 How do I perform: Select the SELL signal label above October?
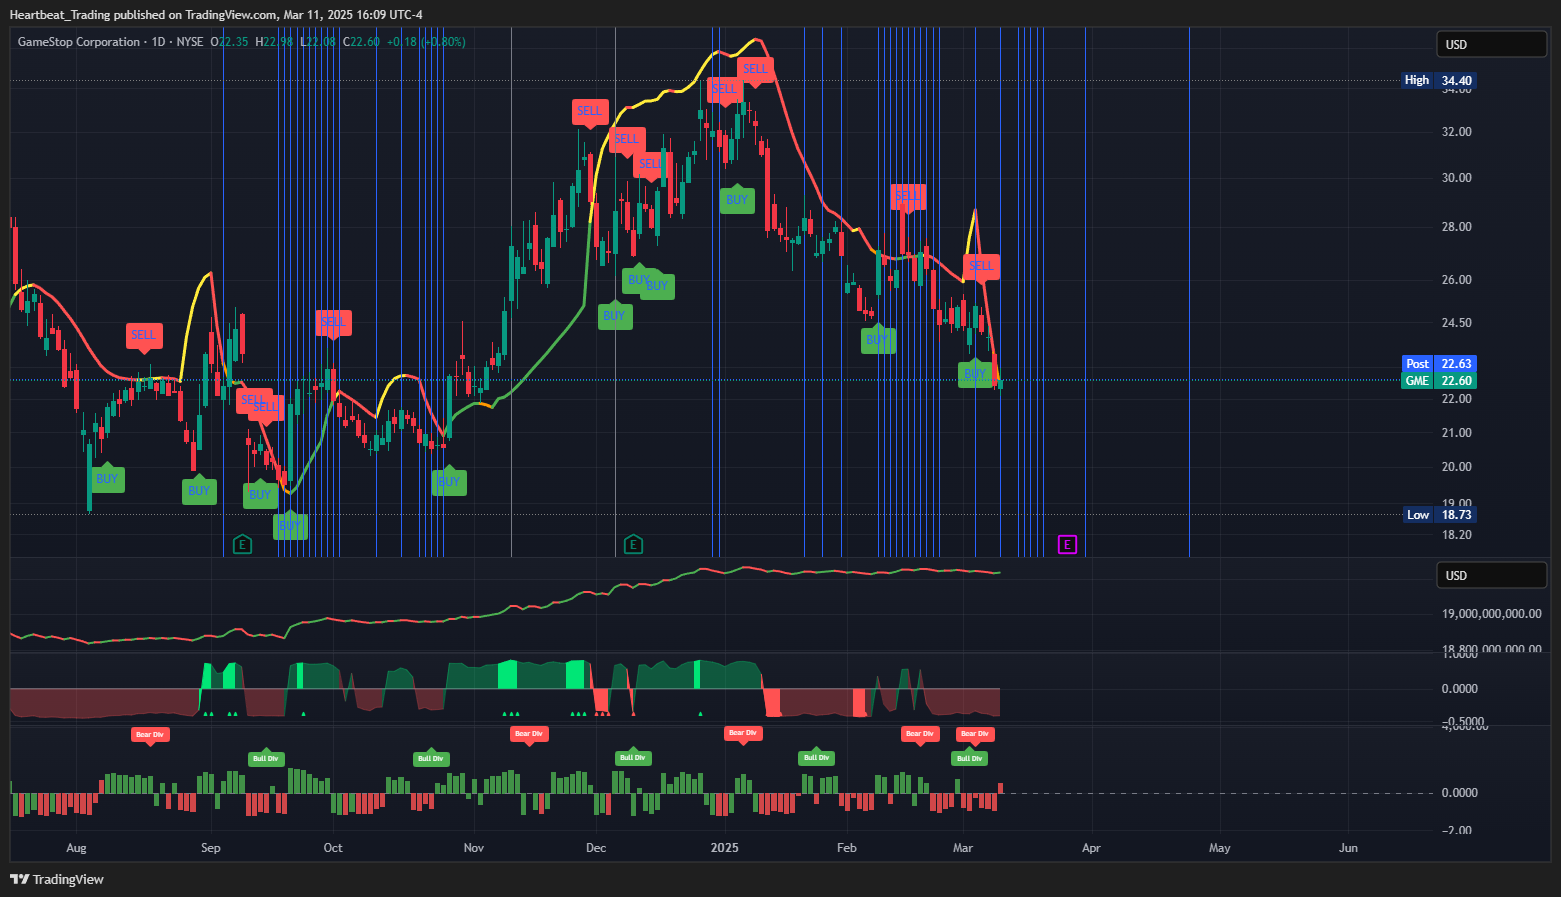(332, 323)
